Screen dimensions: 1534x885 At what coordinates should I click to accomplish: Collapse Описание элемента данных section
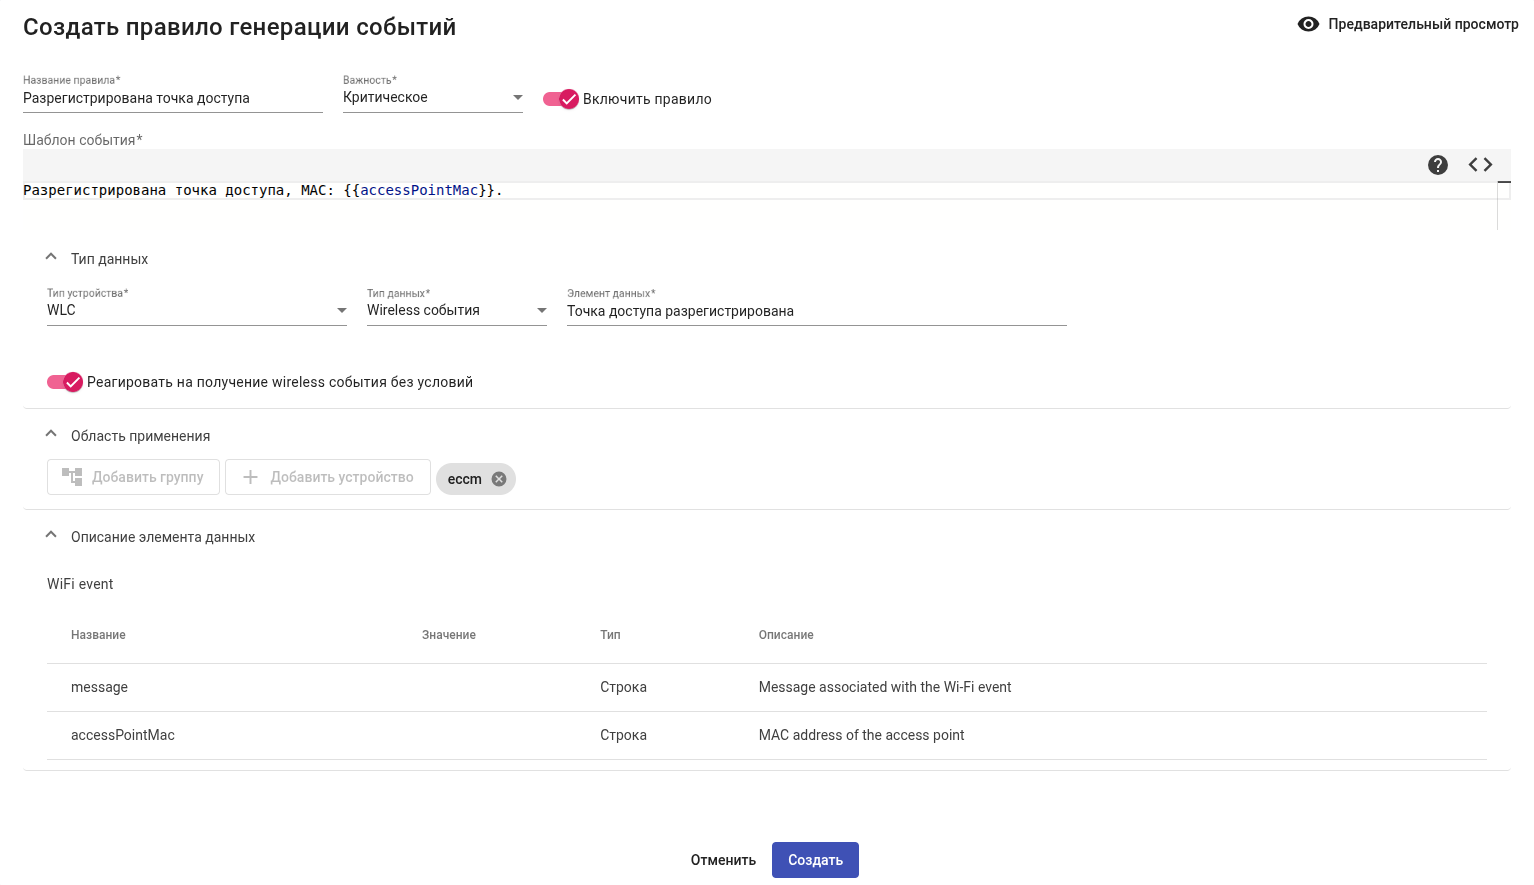point(51,536)
